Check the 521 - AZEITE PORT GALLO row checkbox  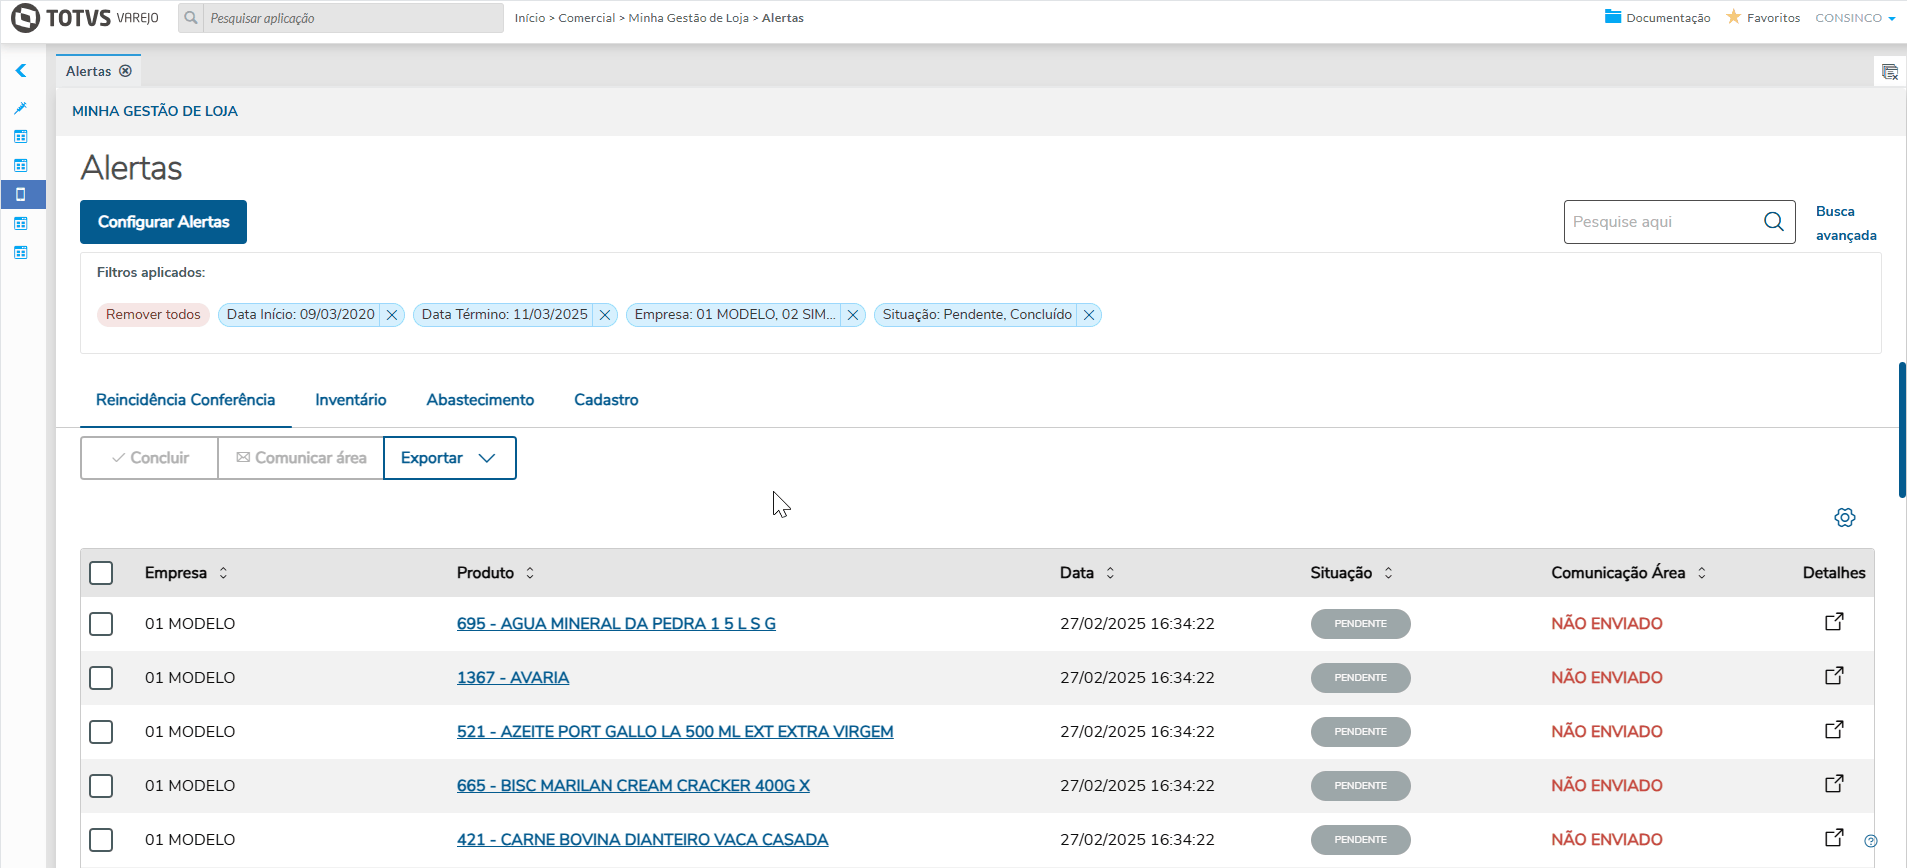pos(101,732)
